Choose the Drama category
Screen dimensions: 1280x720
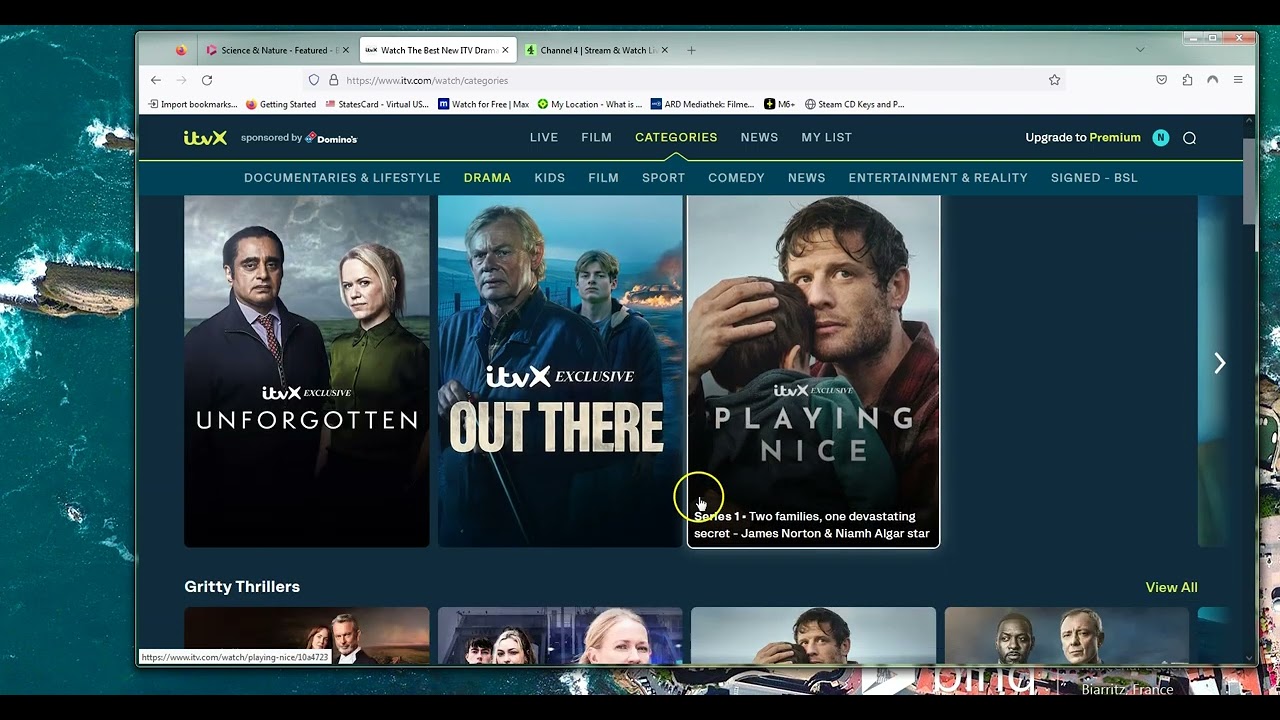[488, 178]
